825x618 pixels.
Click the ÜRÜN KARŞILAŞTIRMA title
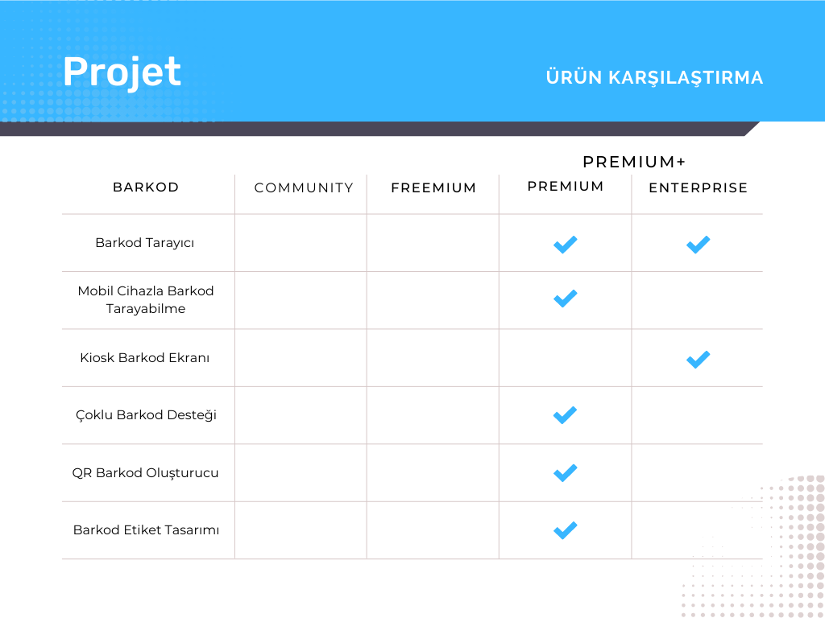(x=654, y=77)
